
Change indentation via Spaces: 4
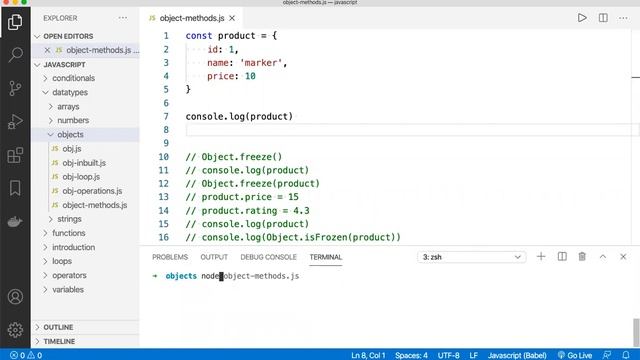(x=411, y=355)
